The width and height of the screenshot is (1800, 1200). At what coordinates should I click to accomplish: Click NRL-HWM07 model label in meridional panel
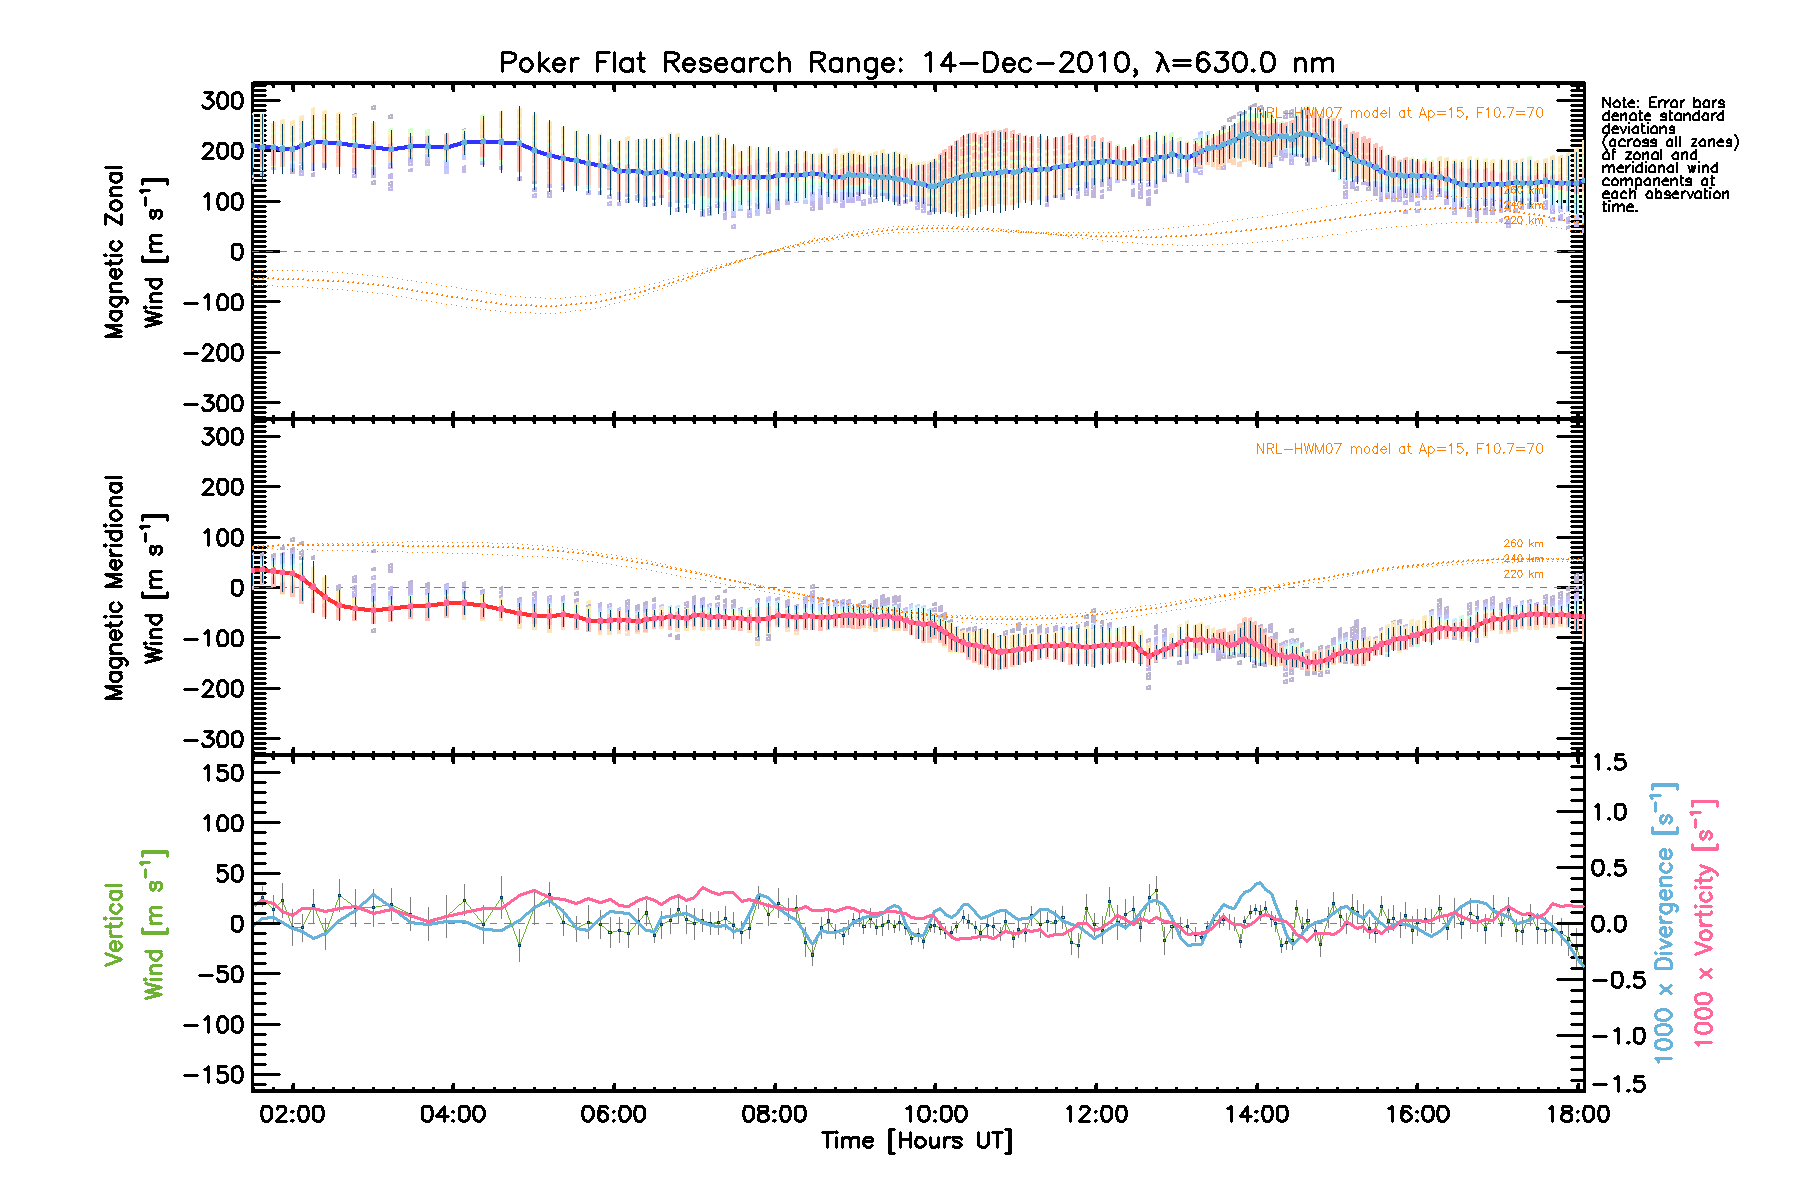coord(1399,449)
